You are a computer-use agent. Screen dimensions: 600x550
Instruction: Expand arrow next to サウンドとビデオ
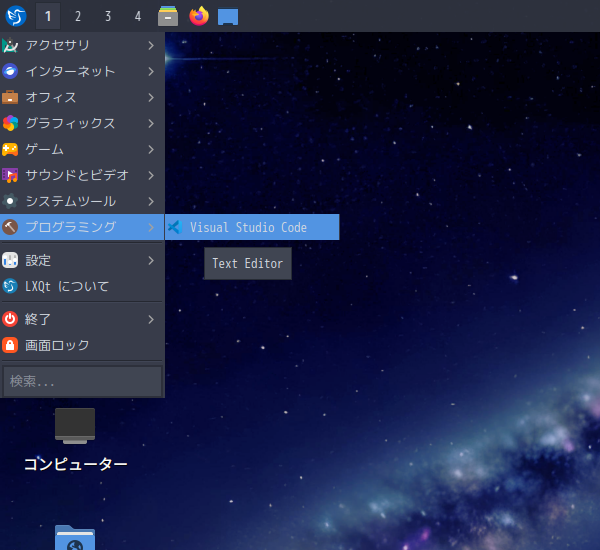151,176
